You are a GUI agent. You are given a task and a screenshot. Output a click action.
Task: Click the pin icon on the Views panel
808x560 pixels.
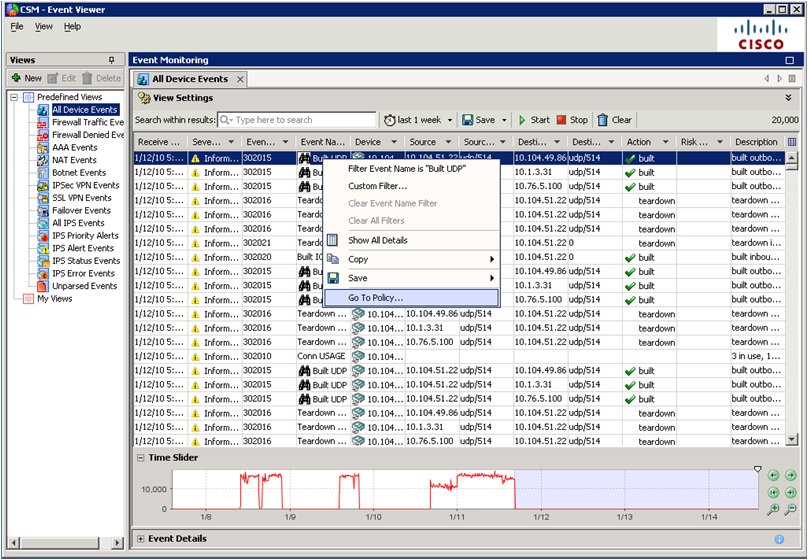(111, 60)
